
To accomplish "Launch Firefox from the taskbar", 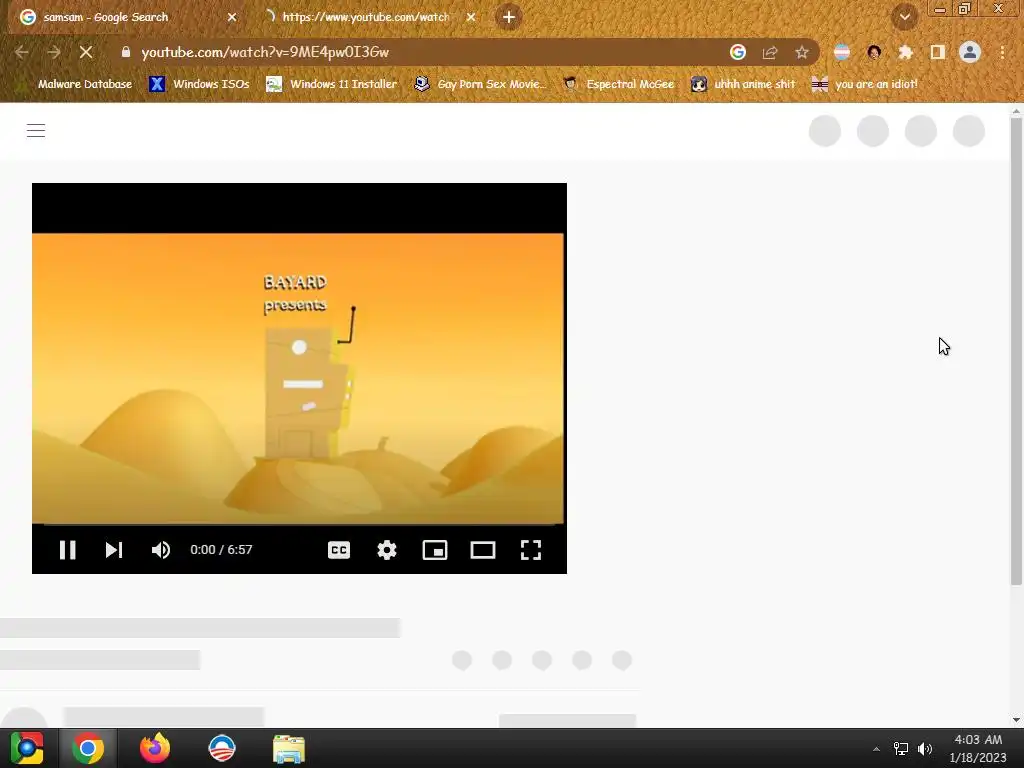I will [155, 748].
